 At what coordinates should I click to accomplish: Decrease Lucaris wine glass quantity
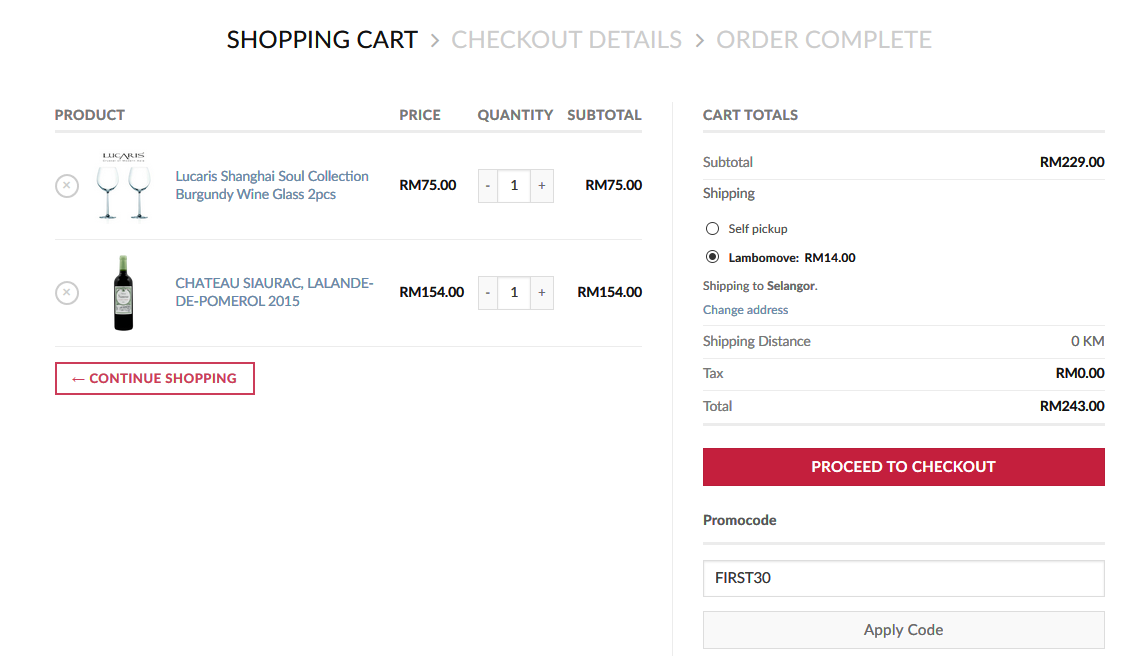click(x=488, y=186)
